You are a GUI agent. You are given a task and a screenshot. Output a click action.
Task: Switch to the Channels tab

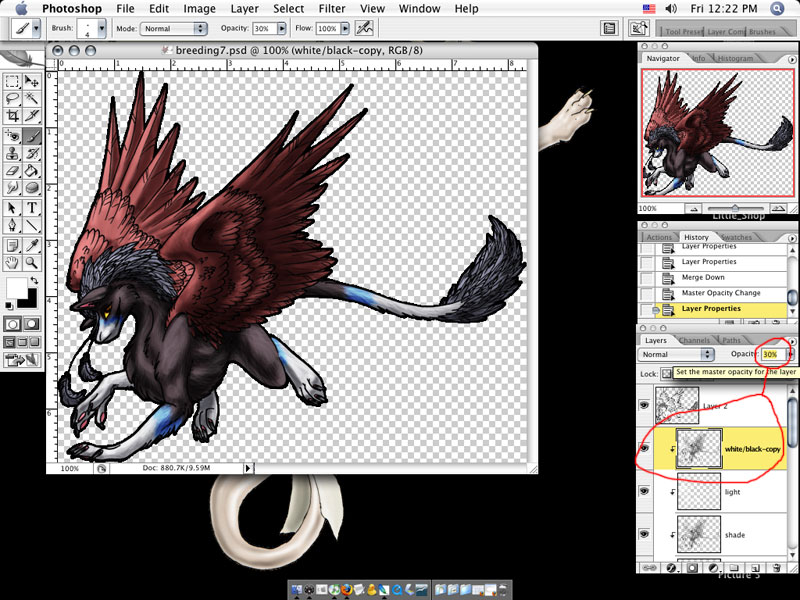pyautogui.click(x=694, y=340)
